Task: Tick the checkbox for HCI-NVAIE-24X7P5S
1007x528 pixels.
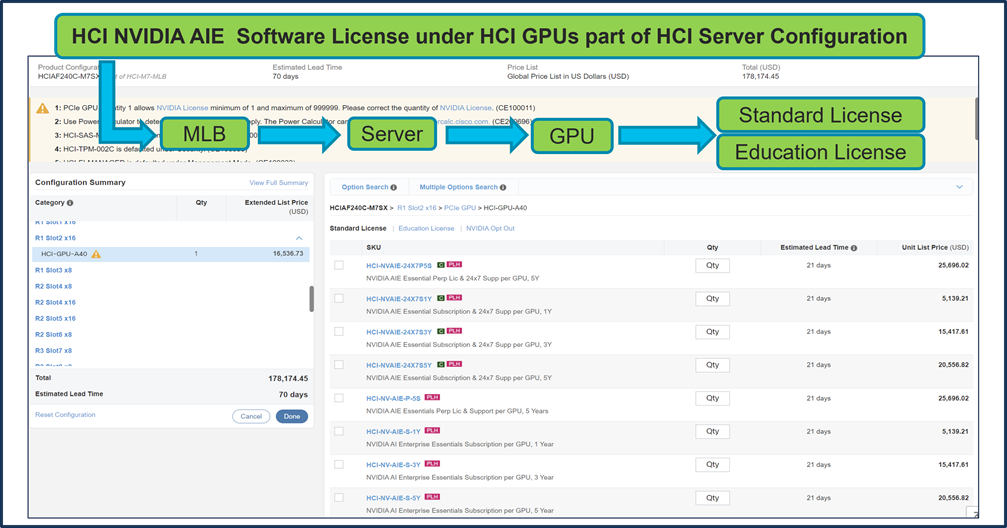Action: [x=339, y=265]
